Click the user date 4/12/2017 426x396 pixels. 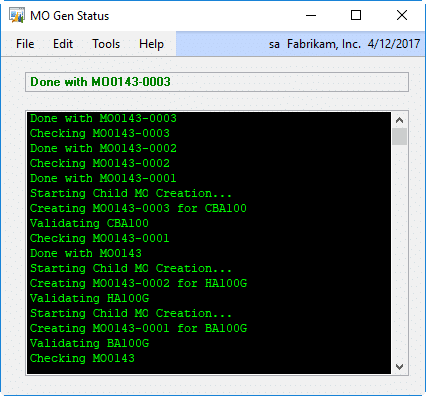pos(394,44)
